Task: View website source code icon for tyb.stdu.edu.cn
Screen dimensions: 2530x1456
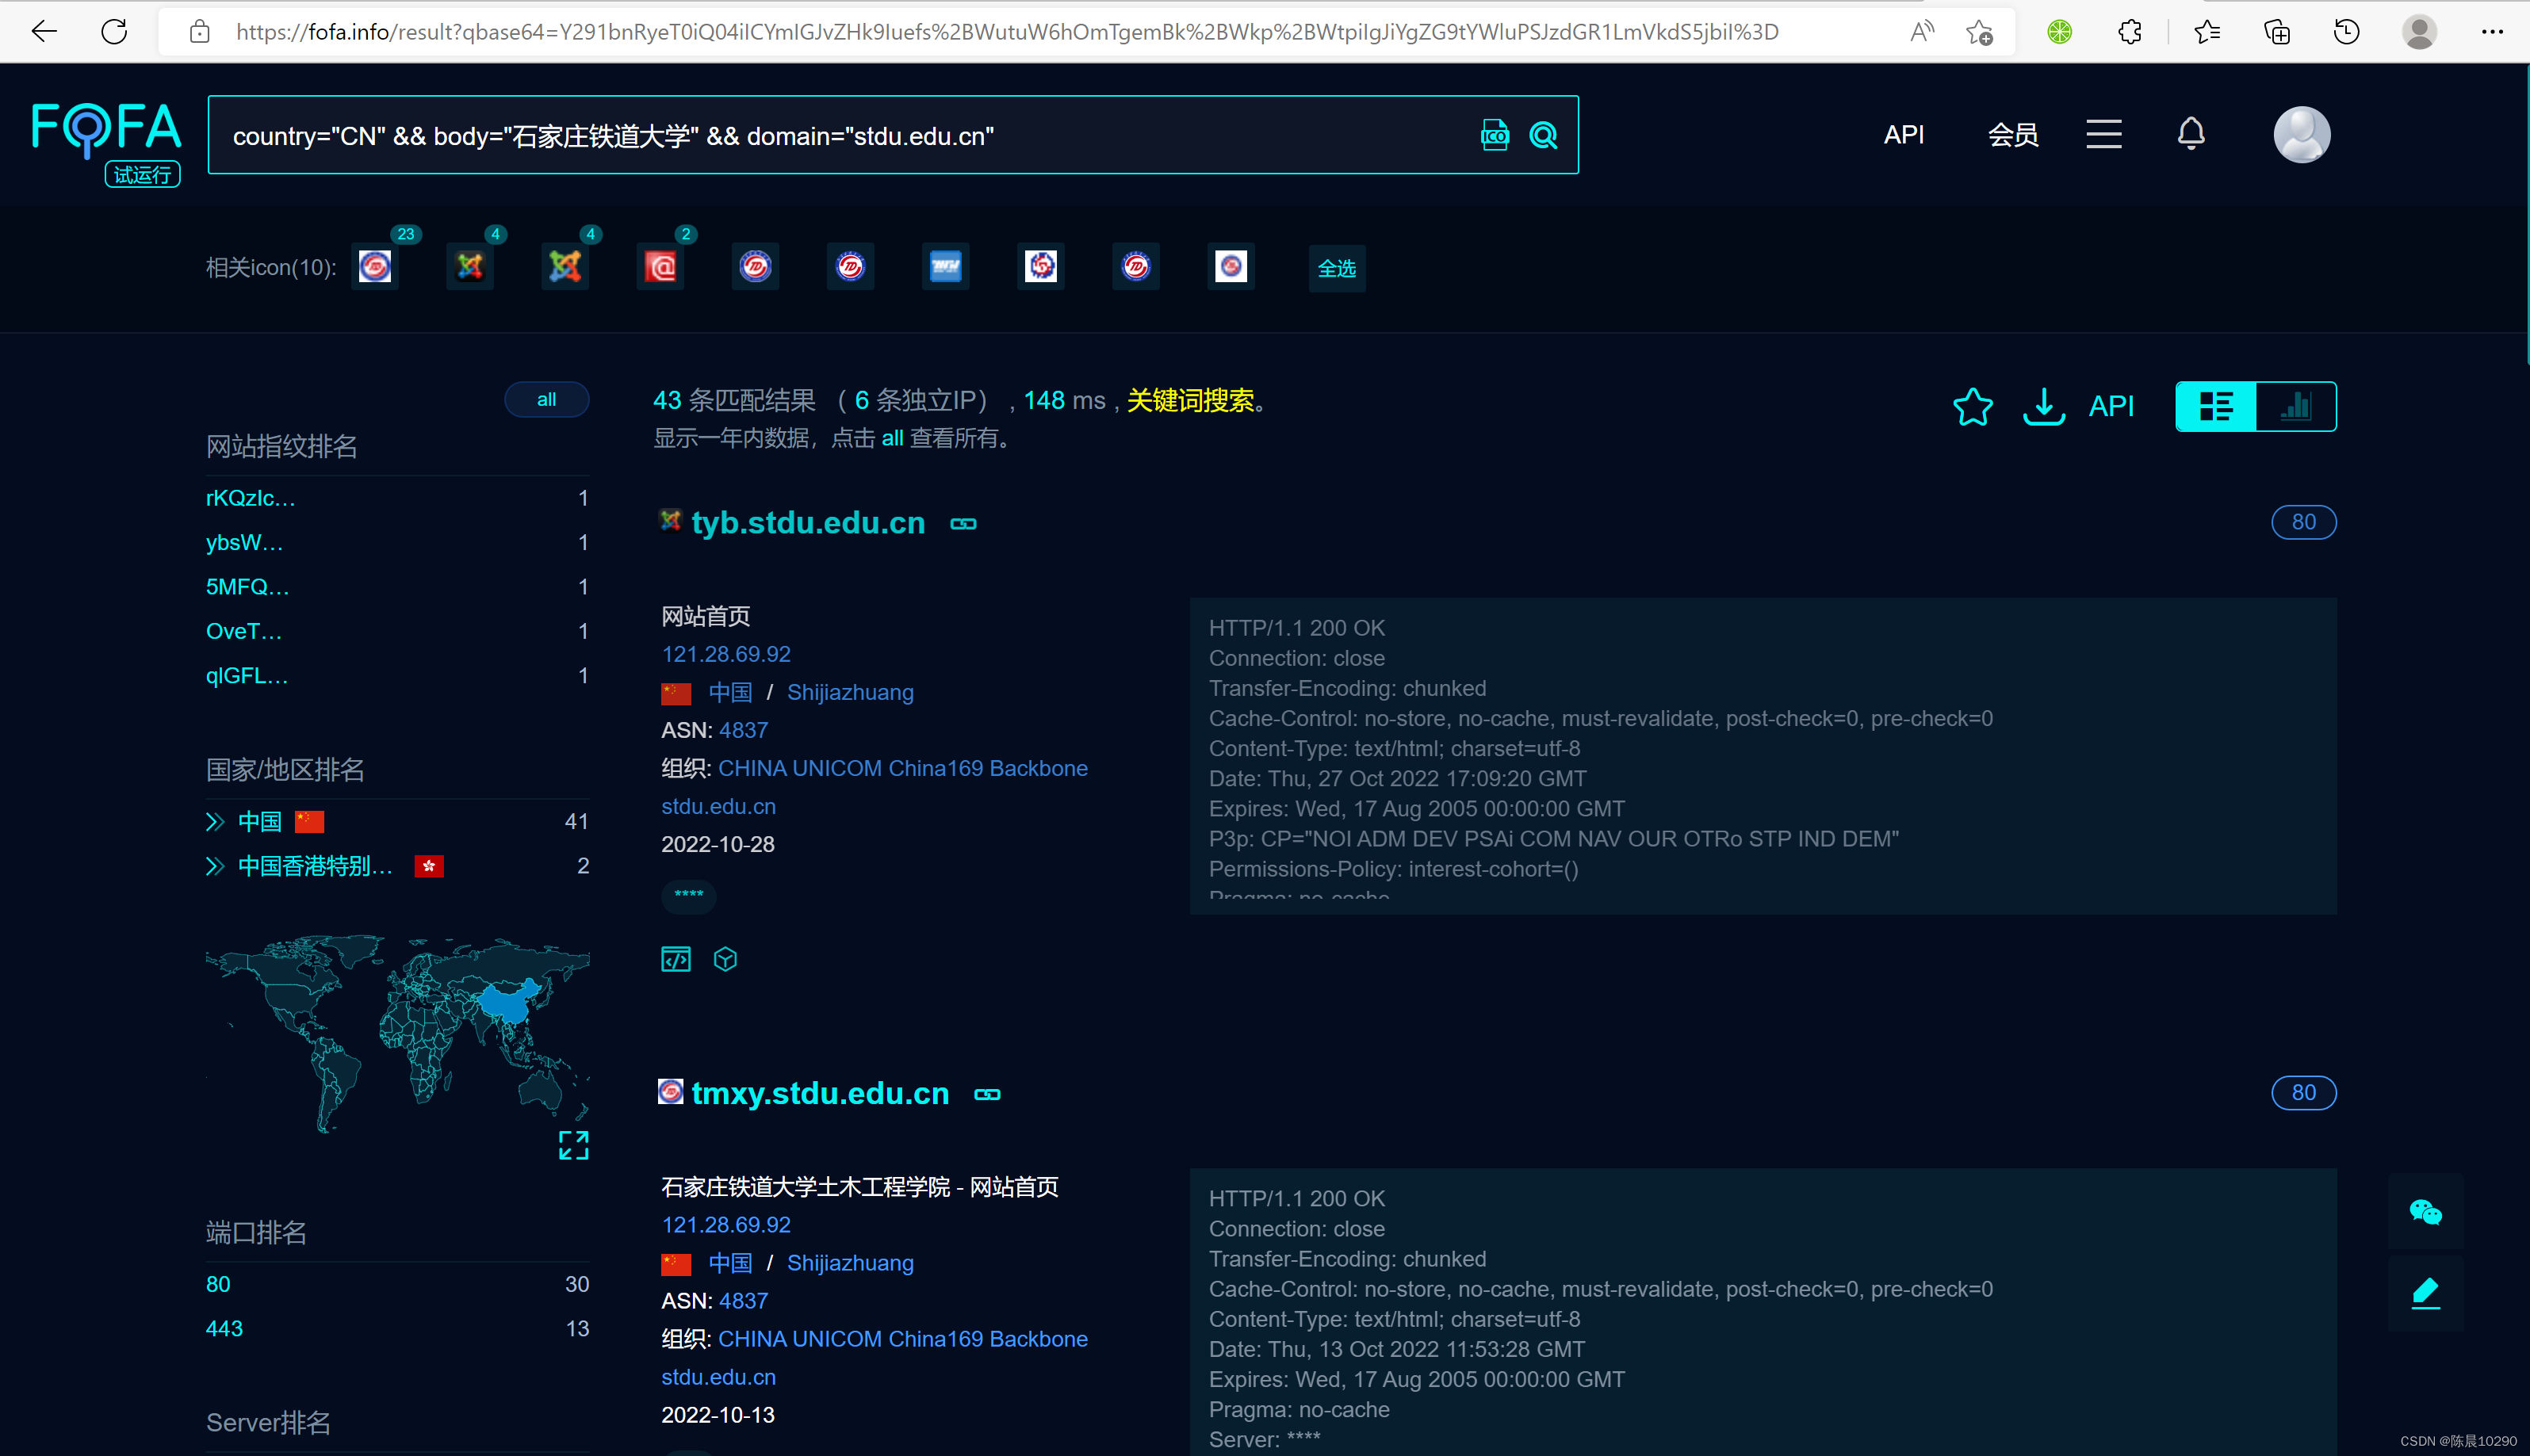Action: click(x=676, y=959)
